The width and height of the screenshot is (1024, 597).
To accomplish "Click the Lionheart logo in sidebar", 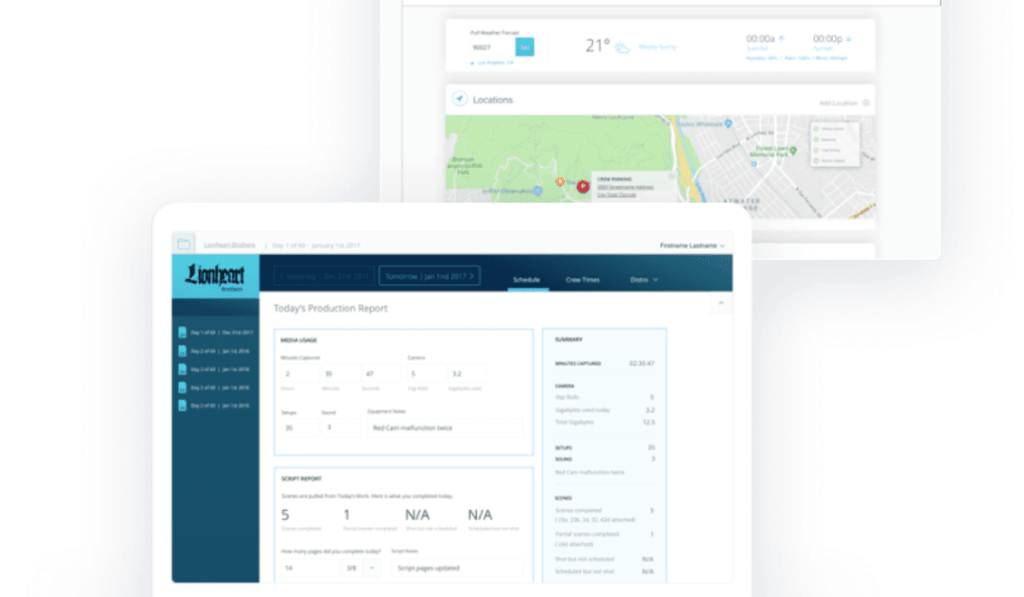I will click(x=215, y=276).
